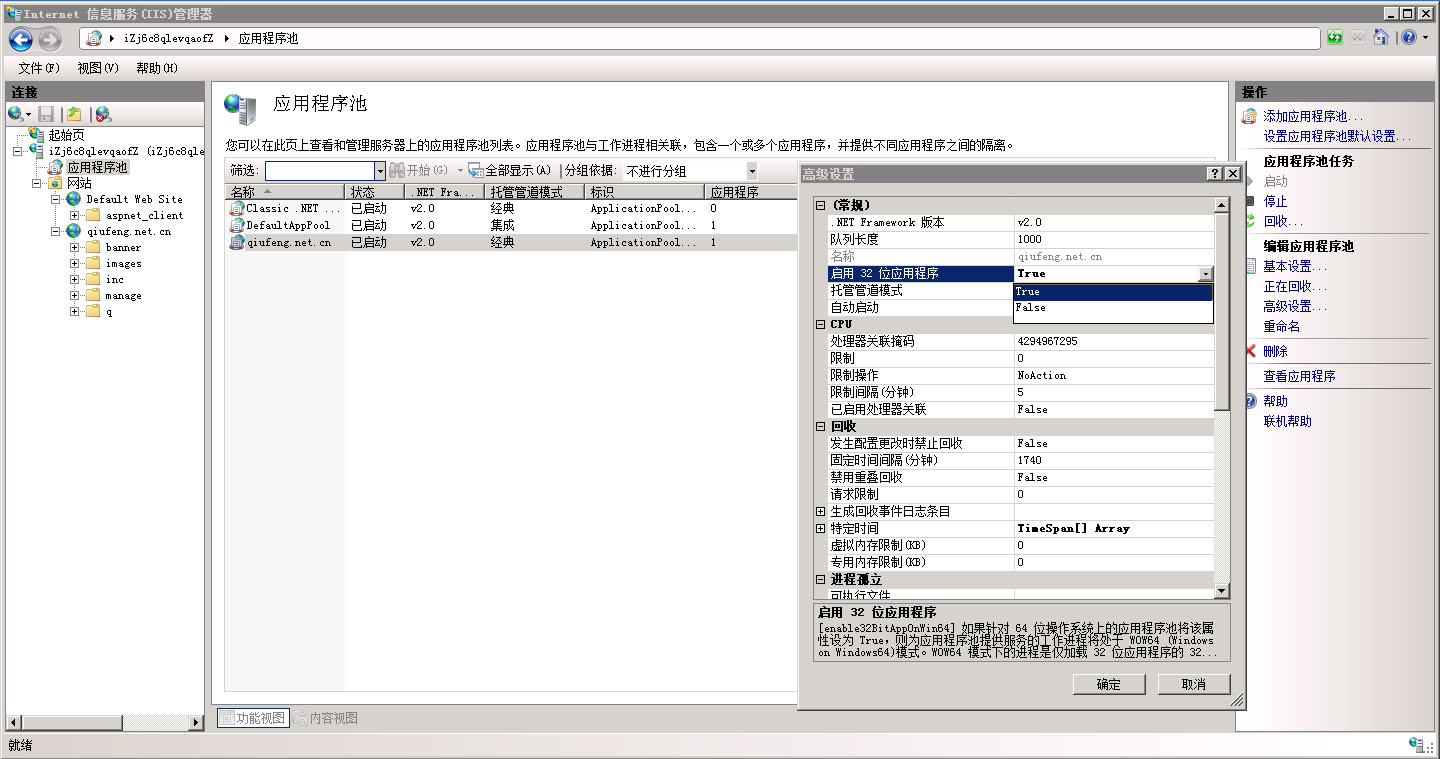Click the Classic .NET app pool row icon
This screenshot has height=759, width=1440.
click(237, 208)
